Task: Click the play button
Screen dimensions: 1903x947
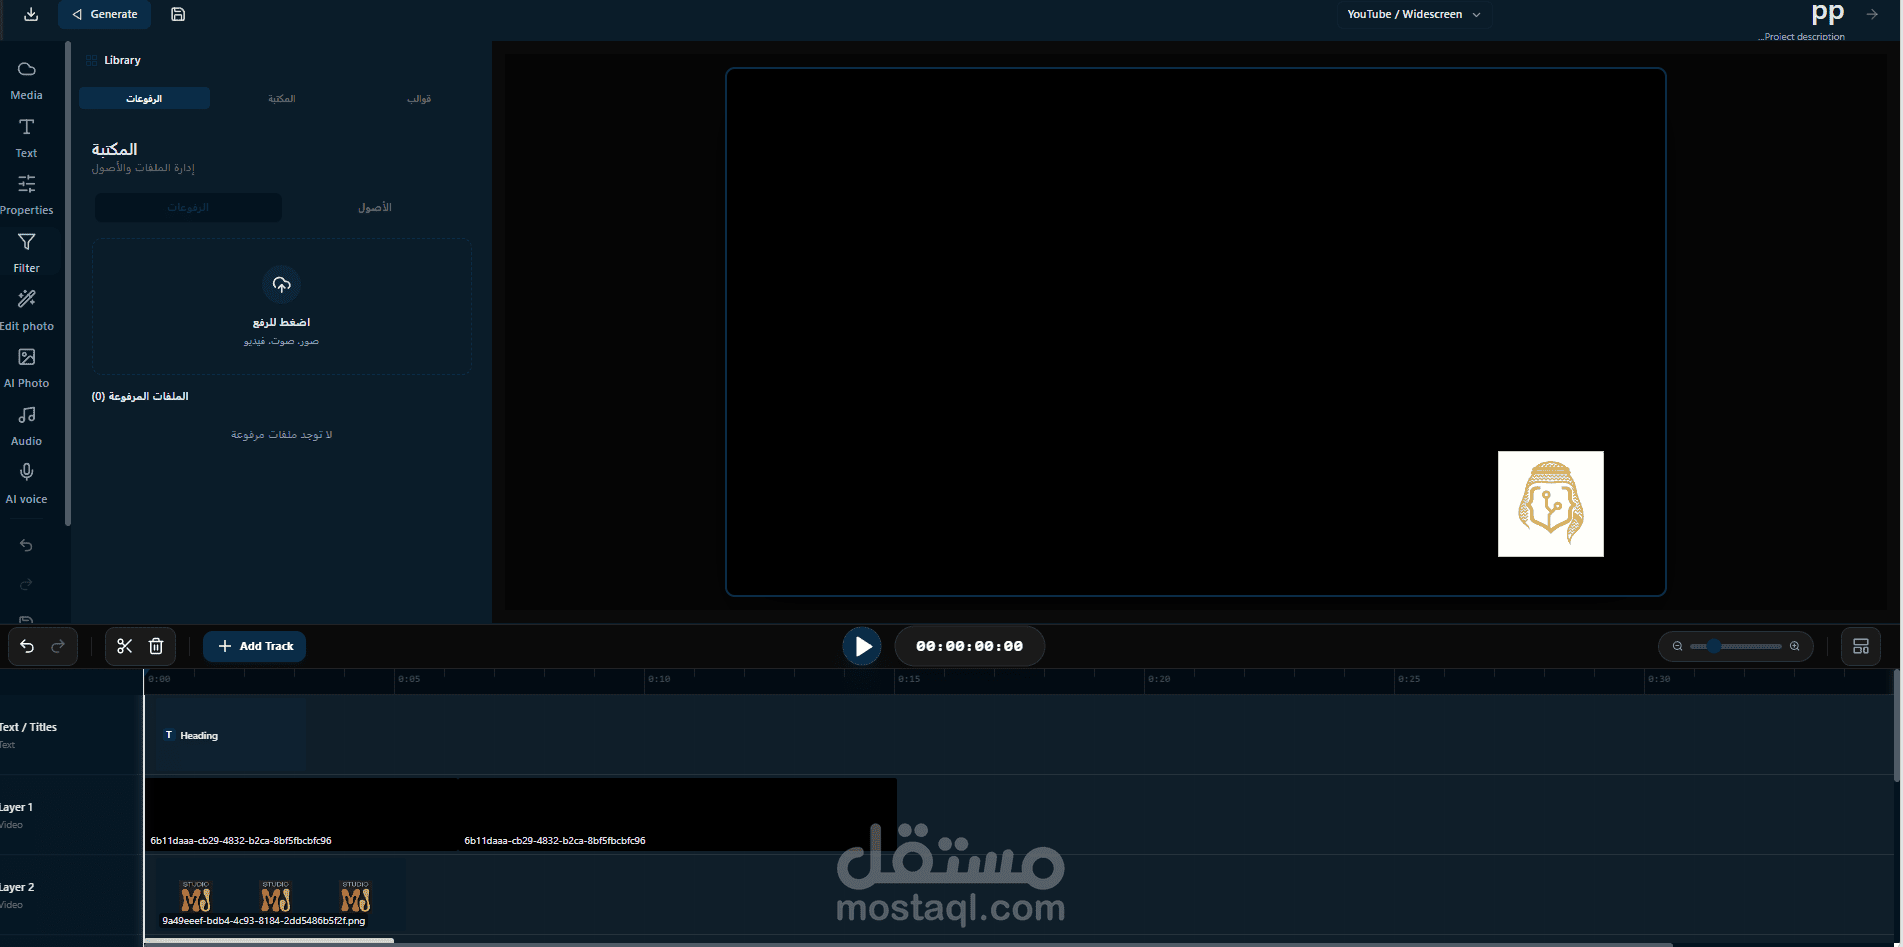Action: [x=862, y=646]
